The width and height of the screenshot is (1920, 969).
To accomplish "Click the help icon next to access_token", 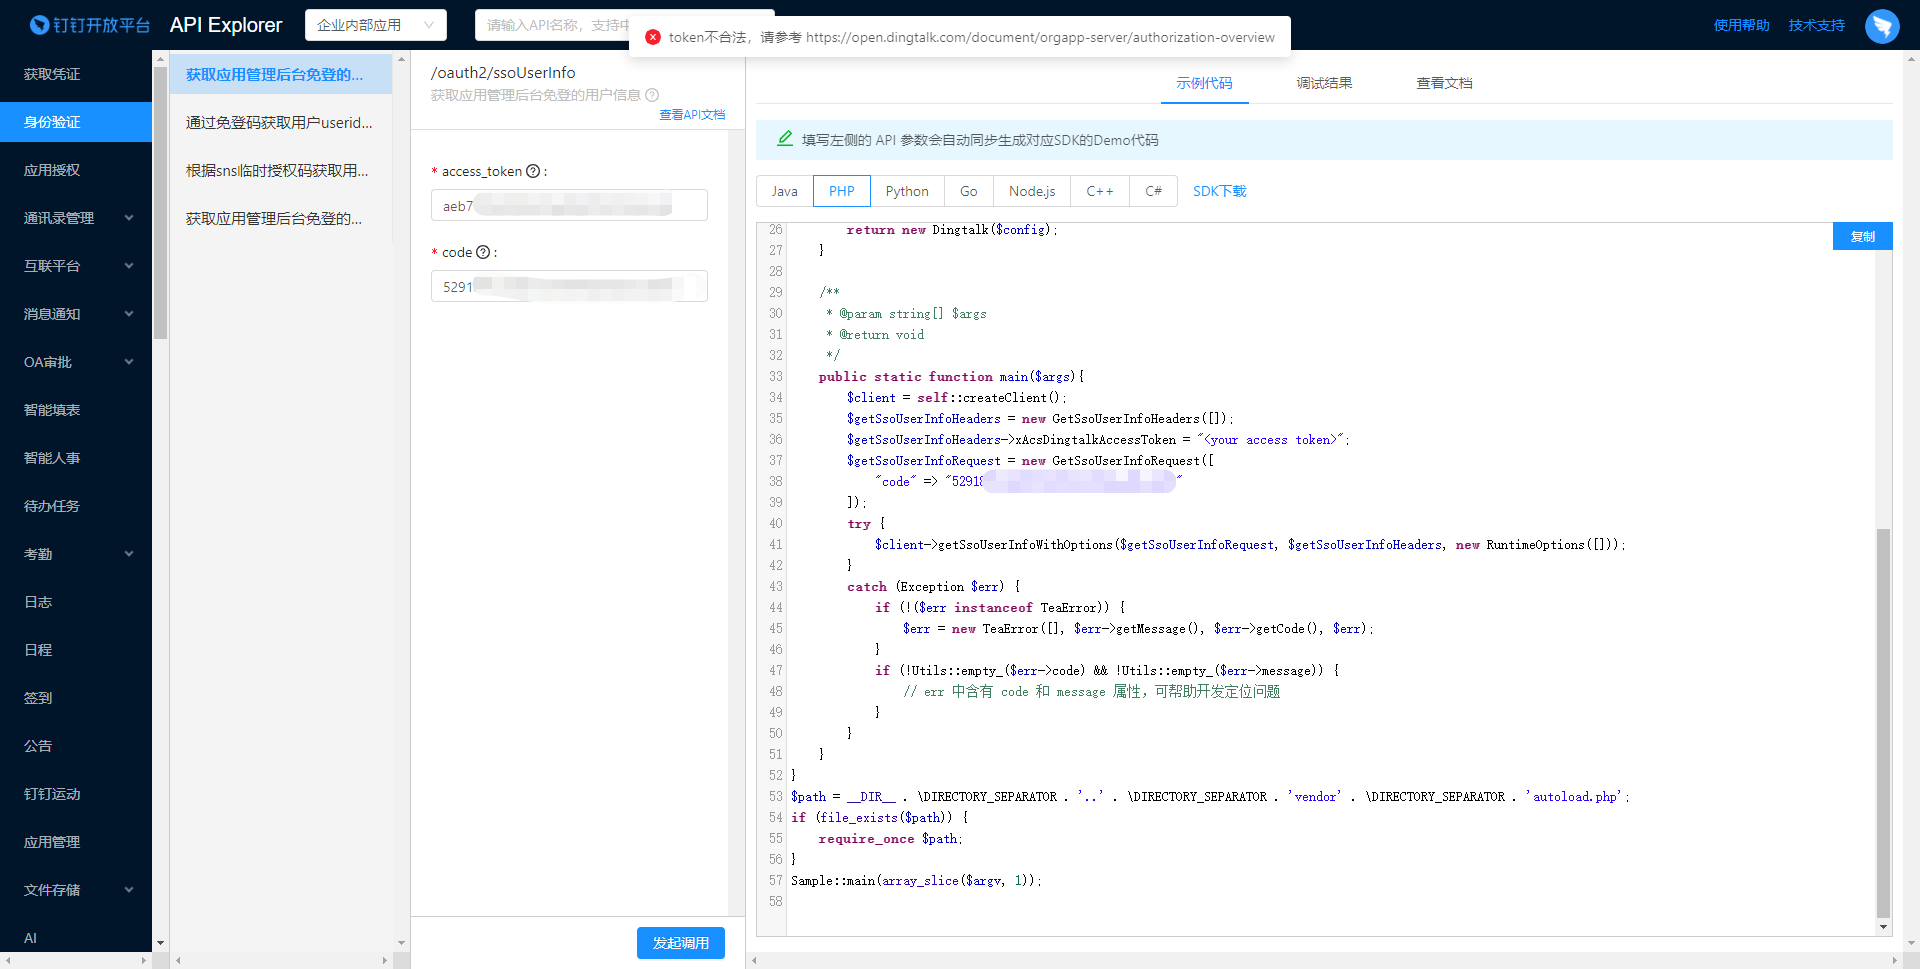I will click(533, 171).
